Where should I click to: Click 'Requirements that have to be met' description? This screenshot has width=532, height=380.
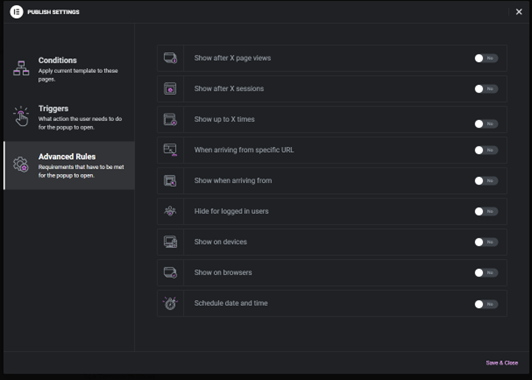(81, 171)
